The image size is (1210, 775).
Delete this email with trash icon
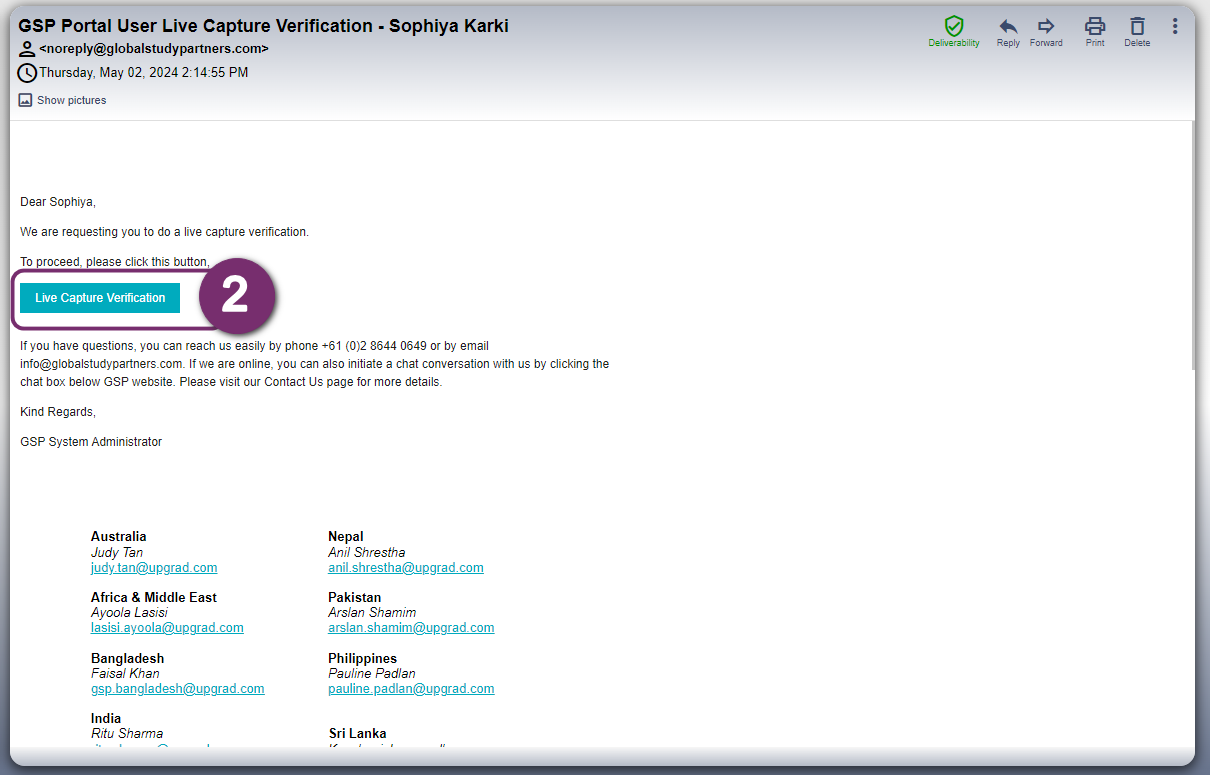click(1137, 26)
